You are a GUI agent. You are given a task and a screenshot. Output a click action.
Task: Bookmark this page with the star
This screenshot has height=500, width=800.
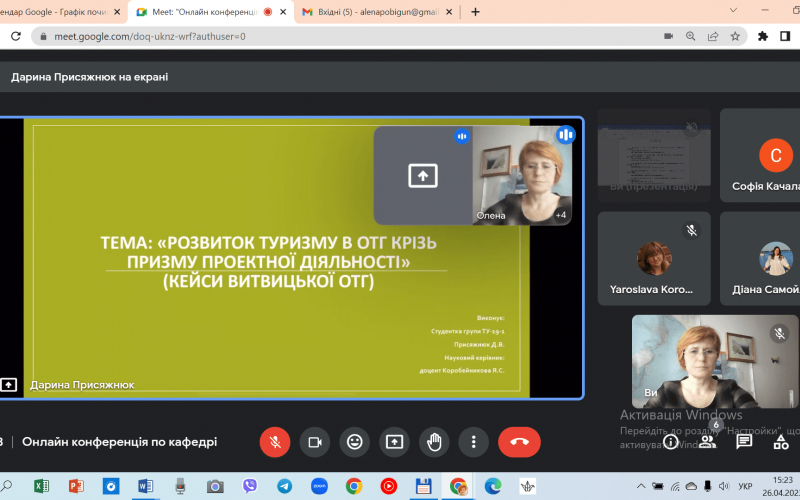click(735, 36)
